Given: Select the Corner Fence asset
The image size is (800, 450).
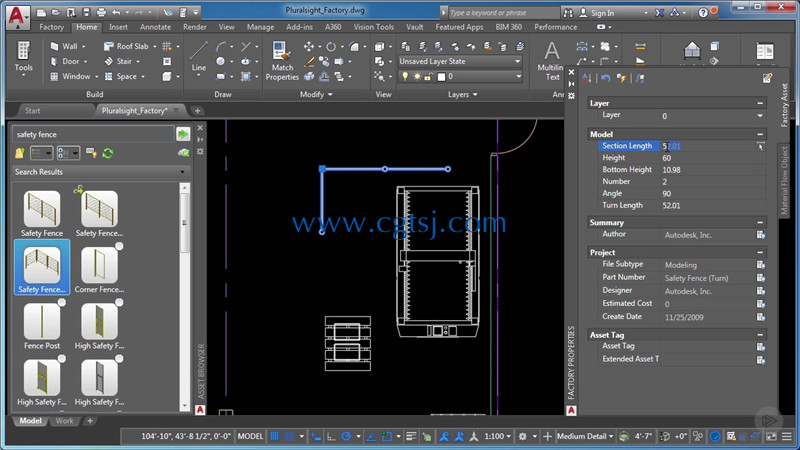Looking at the screenshot, I should coord(99,269).
